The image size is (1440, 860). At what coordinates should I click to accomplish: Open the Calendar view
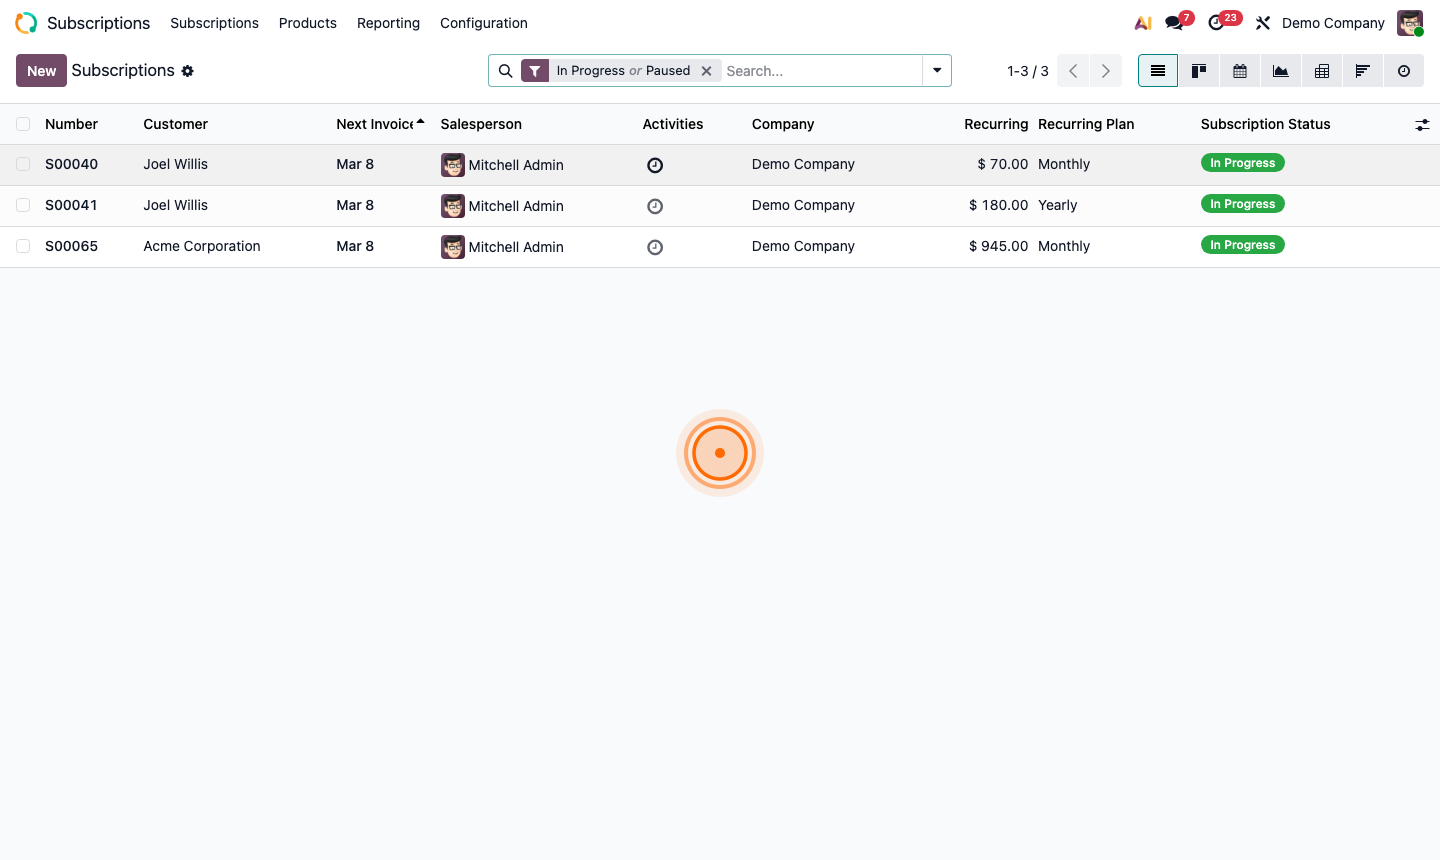coord(1240,71)
